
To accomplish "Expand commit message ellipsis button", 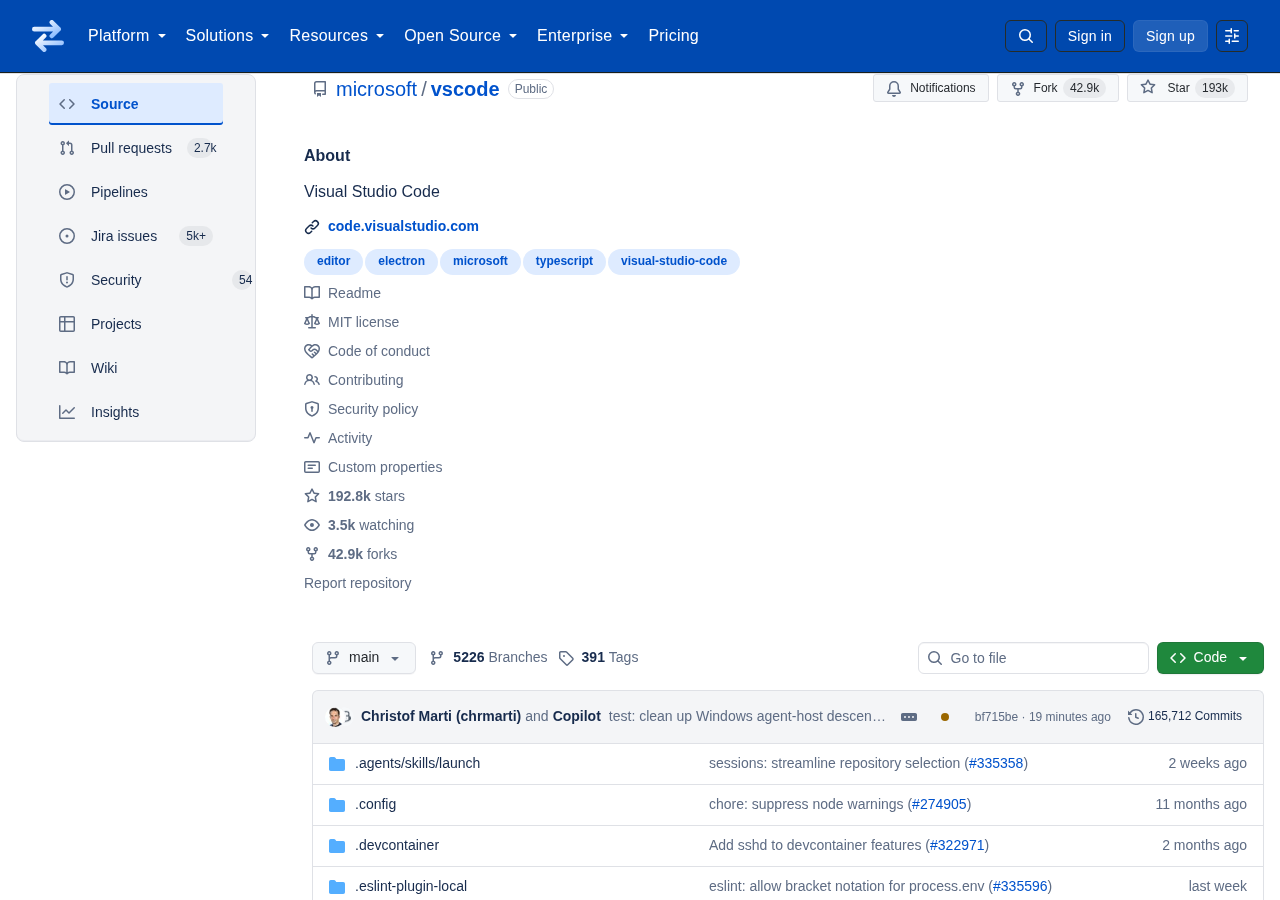I will pos(909,717).
